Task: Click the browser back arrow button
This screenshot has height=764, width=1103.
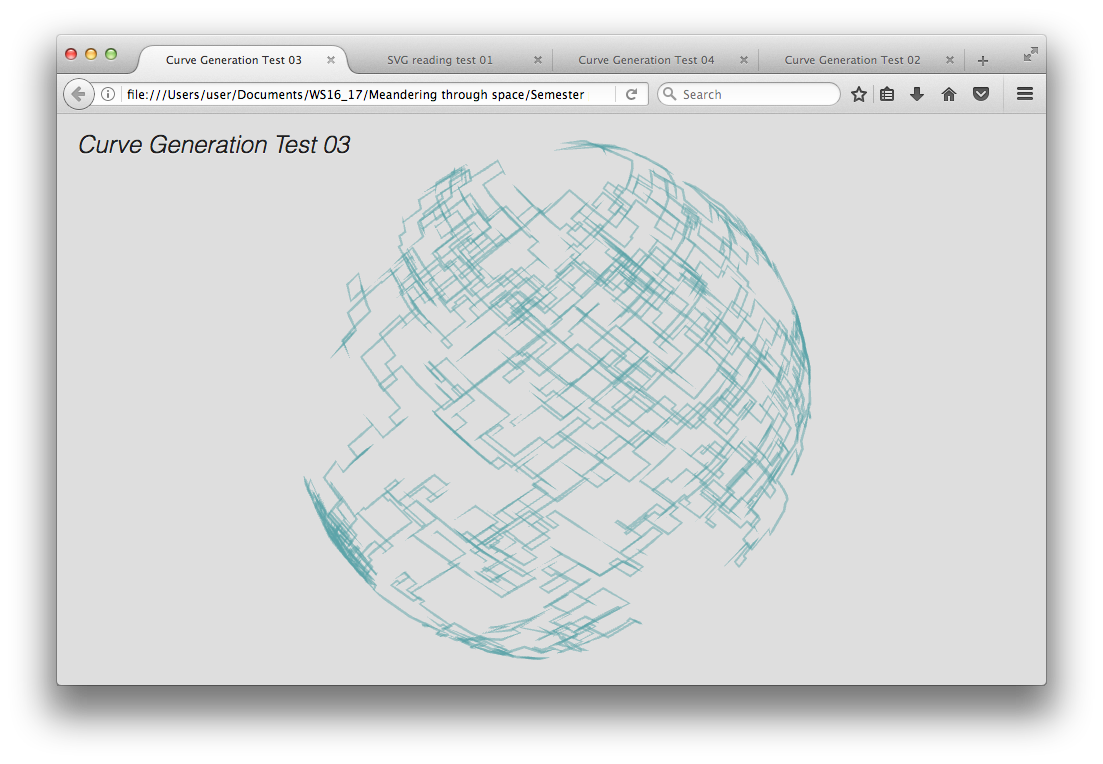Action: (78, 94)
